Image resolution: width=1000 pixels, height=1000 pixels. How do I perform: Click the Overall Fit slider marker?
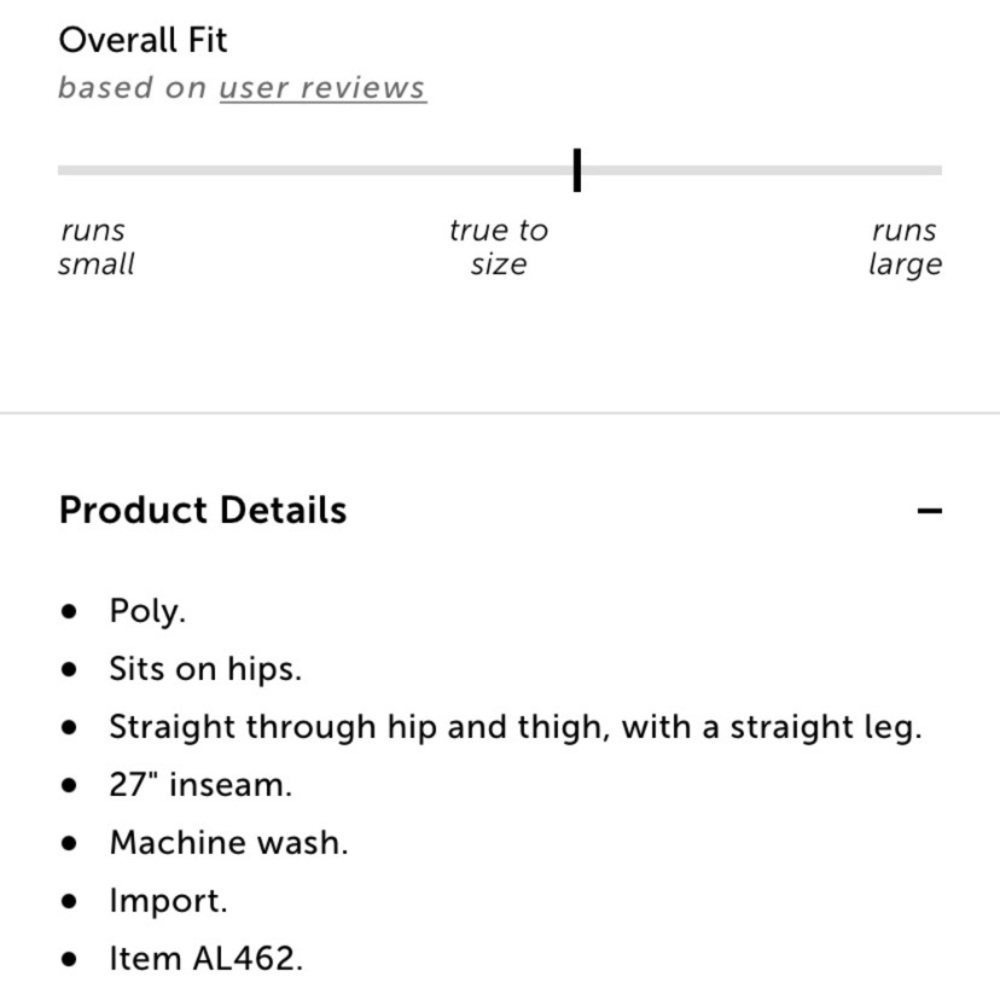point(577,170)
